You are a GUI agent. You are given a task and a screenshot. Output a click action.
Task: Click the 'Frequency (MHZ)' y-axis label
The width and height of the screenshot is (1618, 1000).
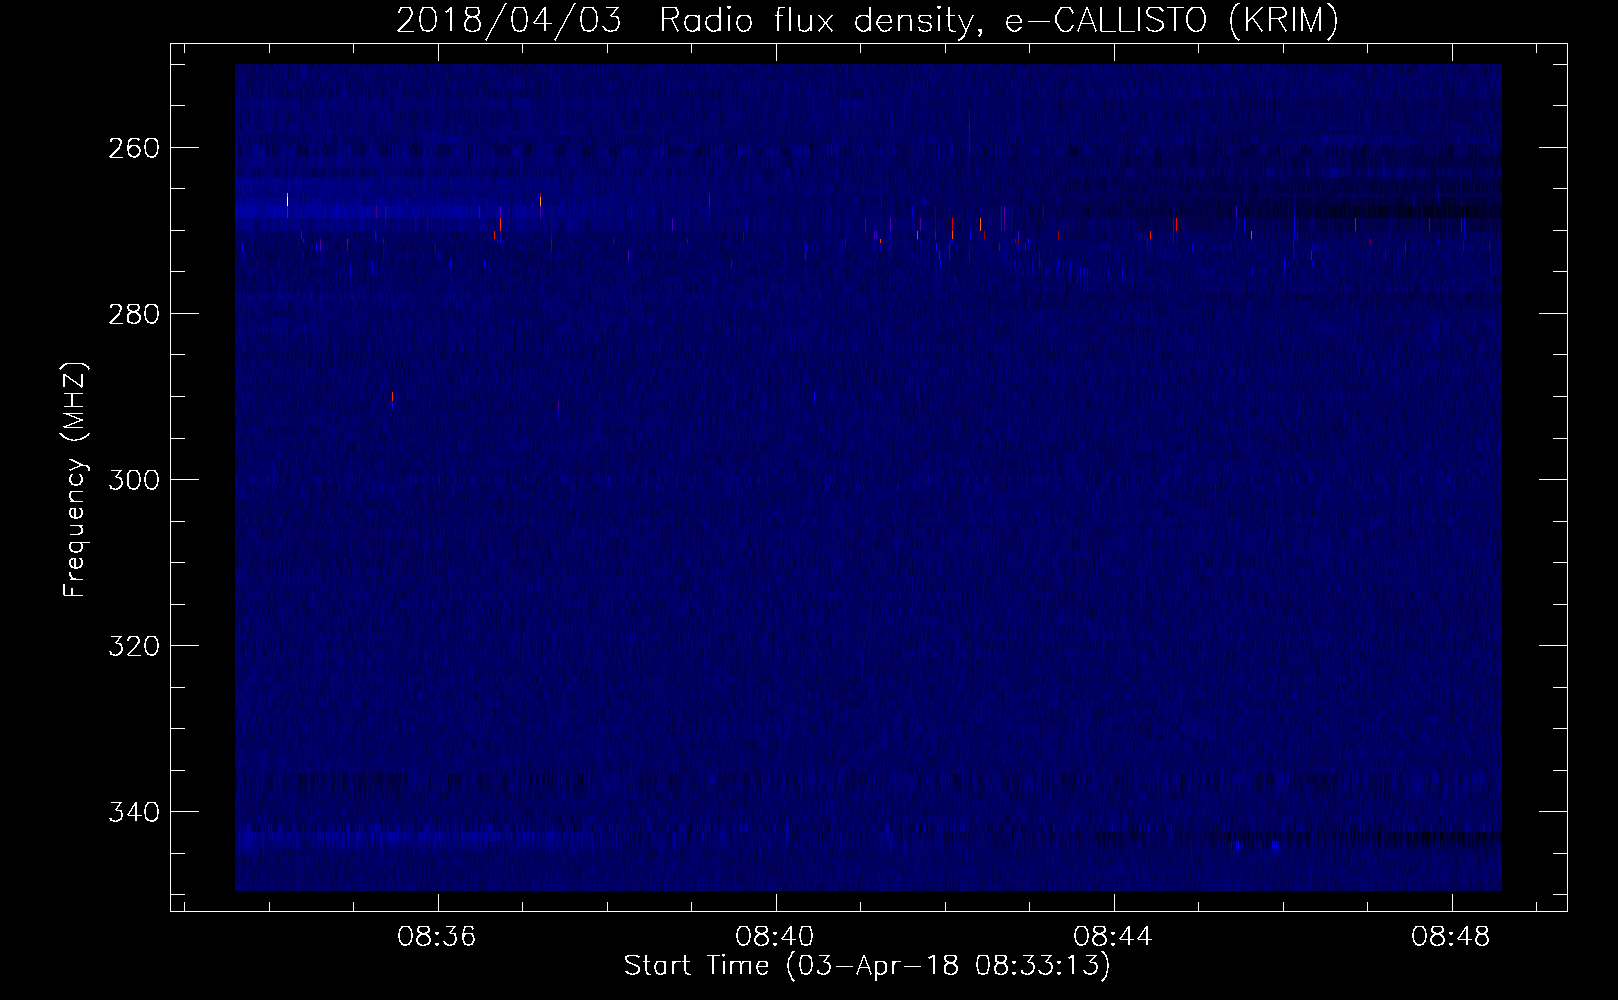76,479
